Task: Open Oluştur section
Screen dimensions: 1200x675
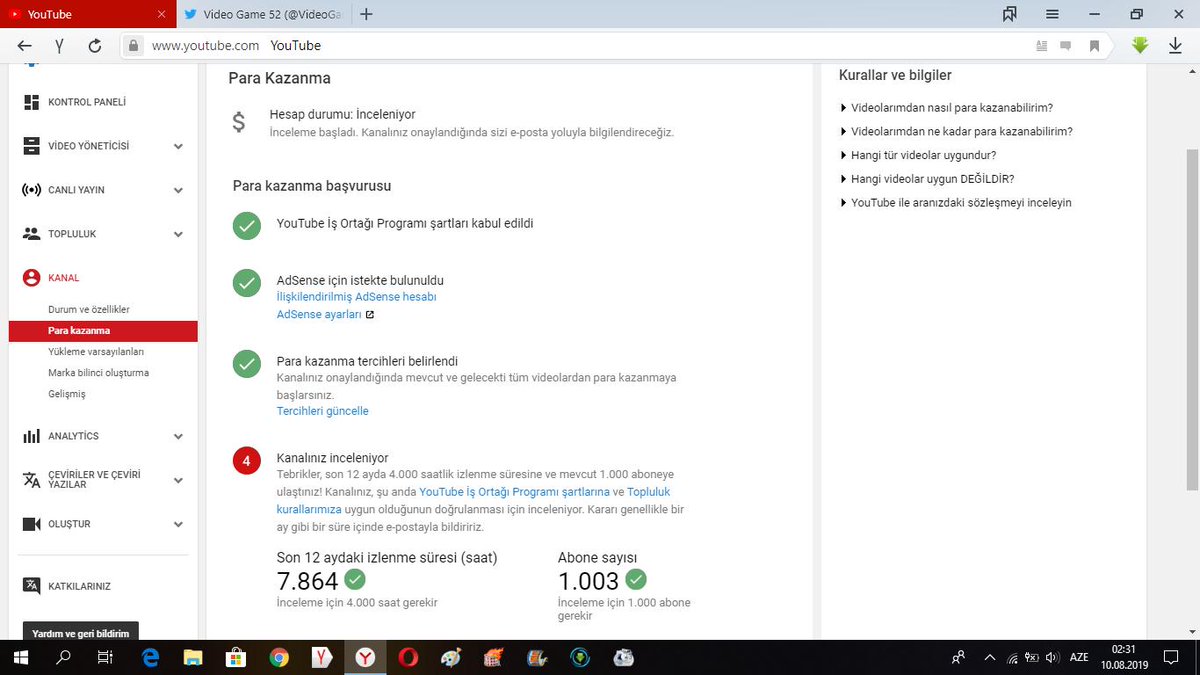Action: (x=69, y=524)
